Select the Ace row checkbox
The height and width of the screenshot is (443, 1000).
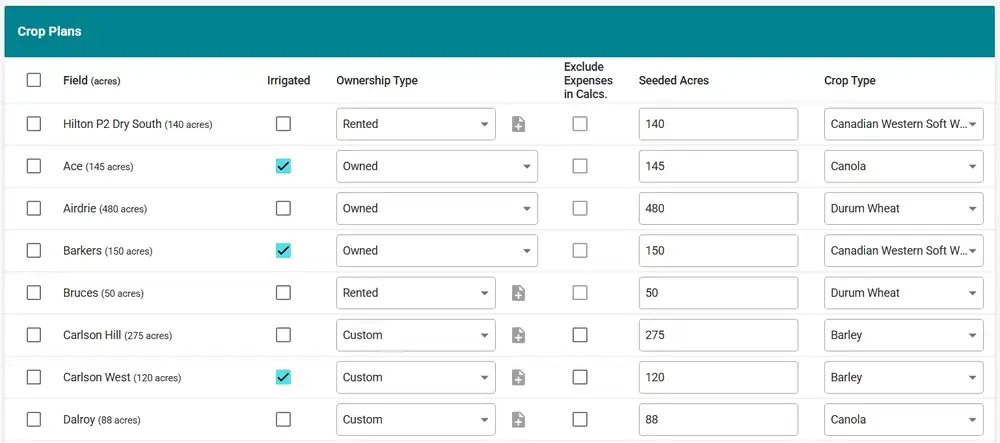coord(34,166)
